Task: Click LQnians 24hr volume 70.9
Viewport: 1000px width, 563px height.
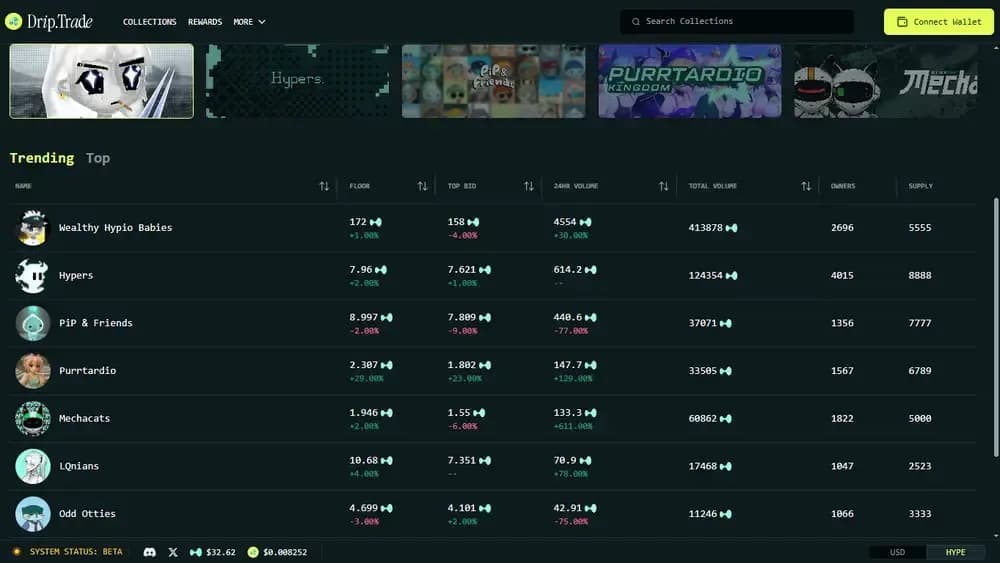Action: click(564, 460)
